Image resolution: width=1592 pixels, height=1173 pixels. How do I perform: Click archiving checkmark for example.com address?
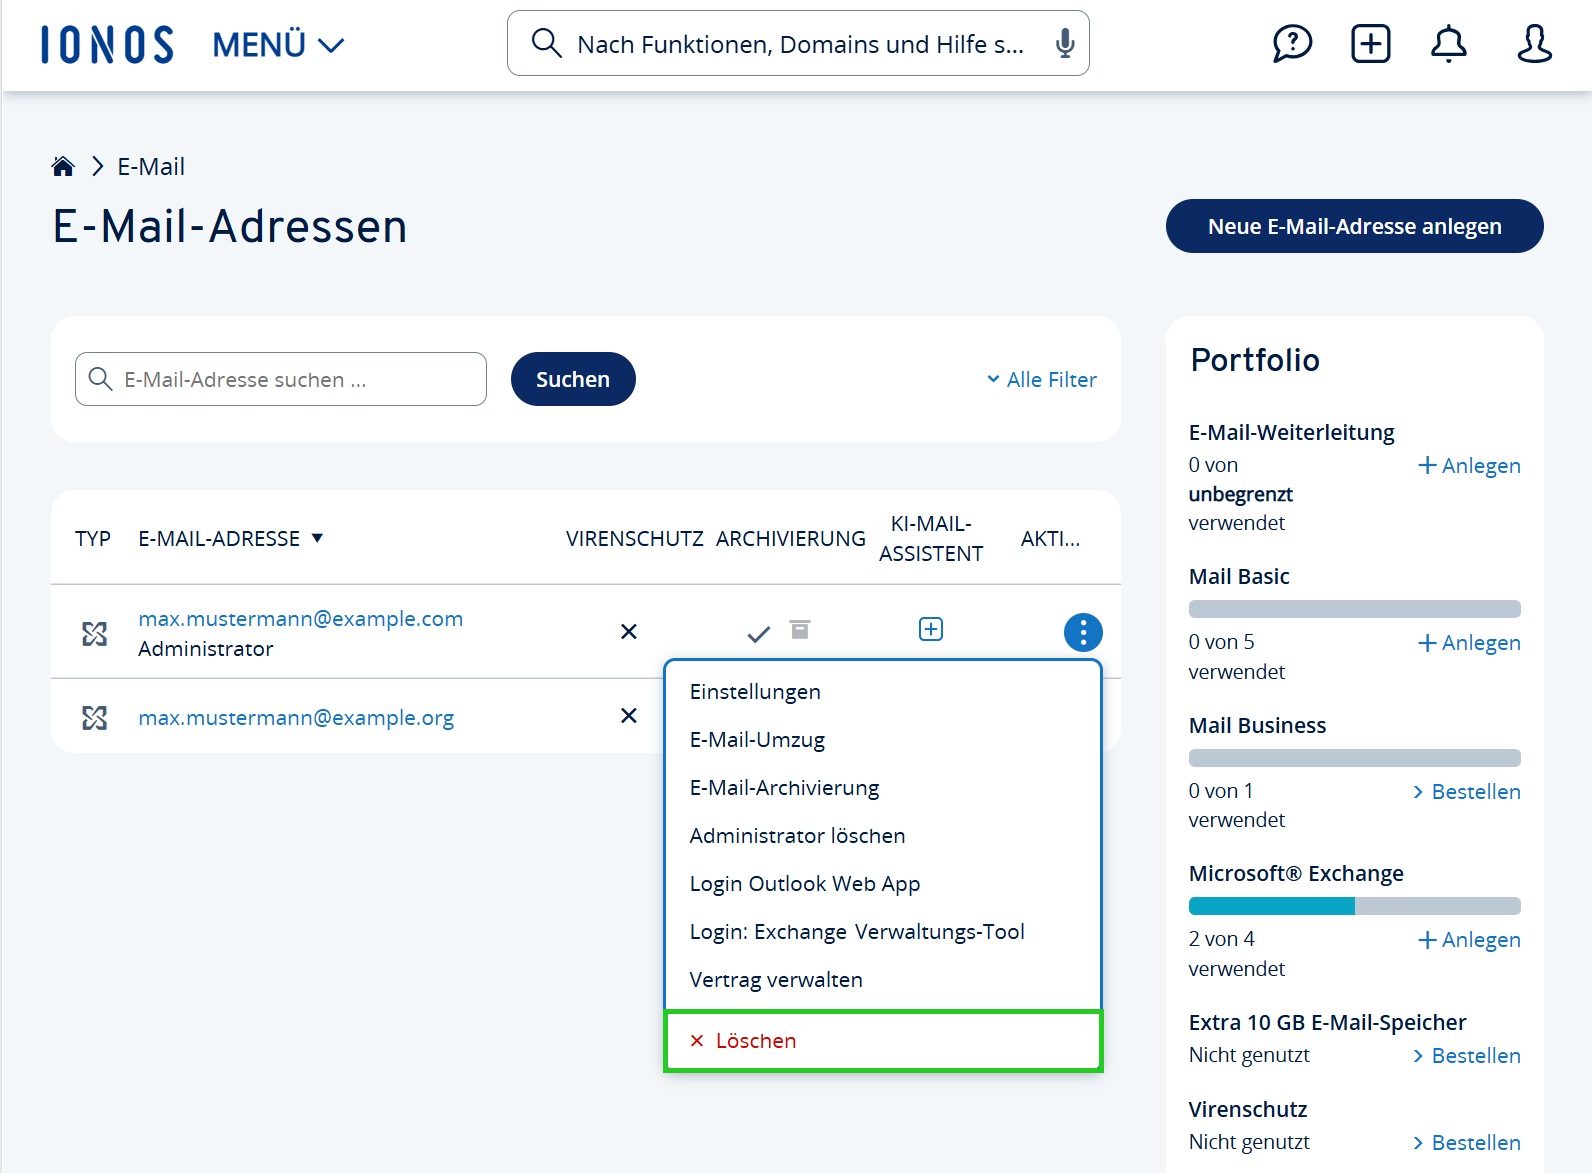(759, 633)
